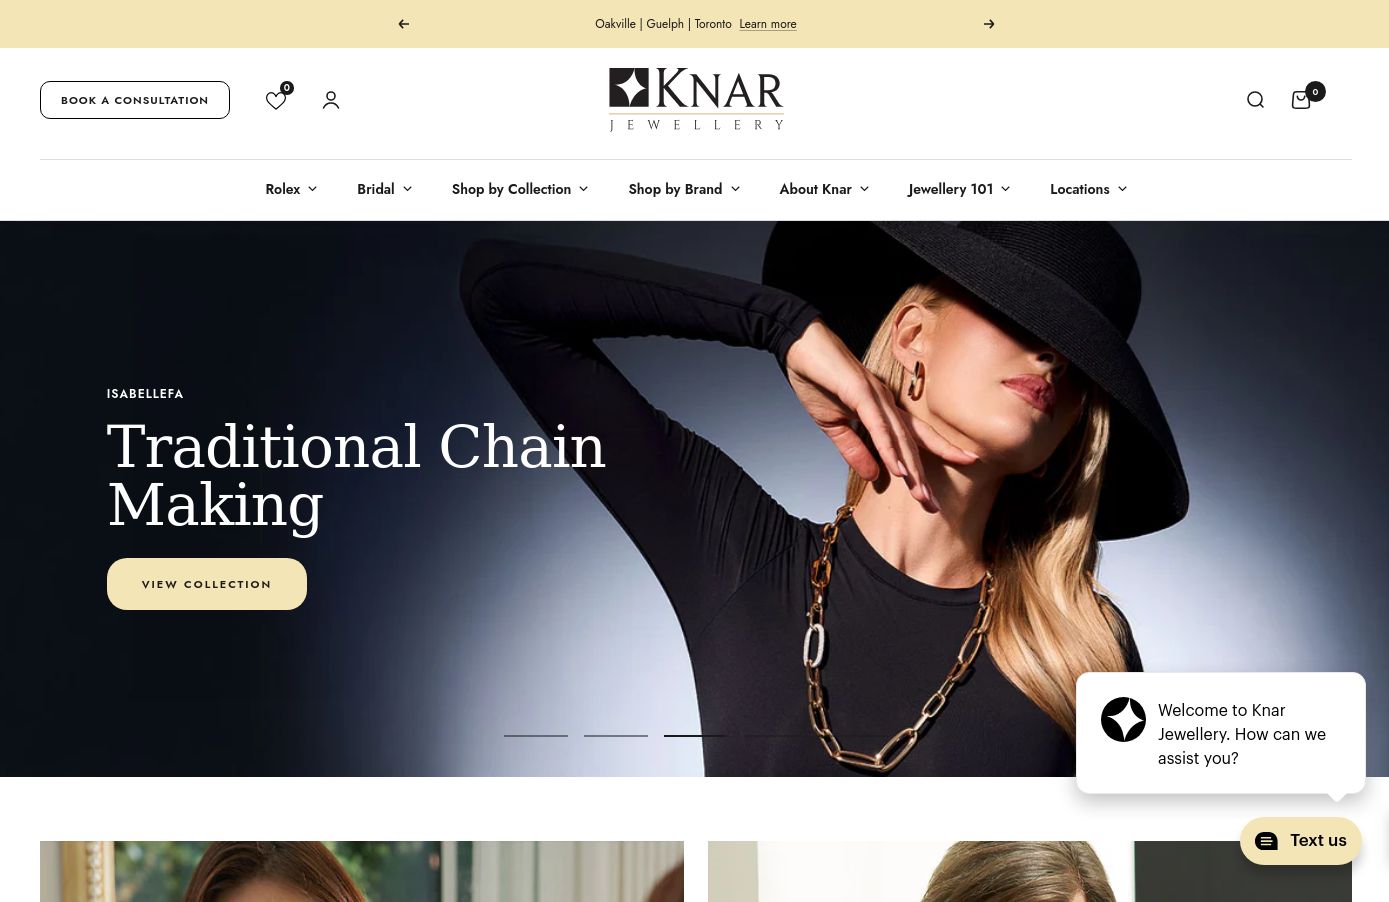Screen dimensions: 1389x902
Task: Select the first hero slide indicator
Action: (x=536, y=736)
